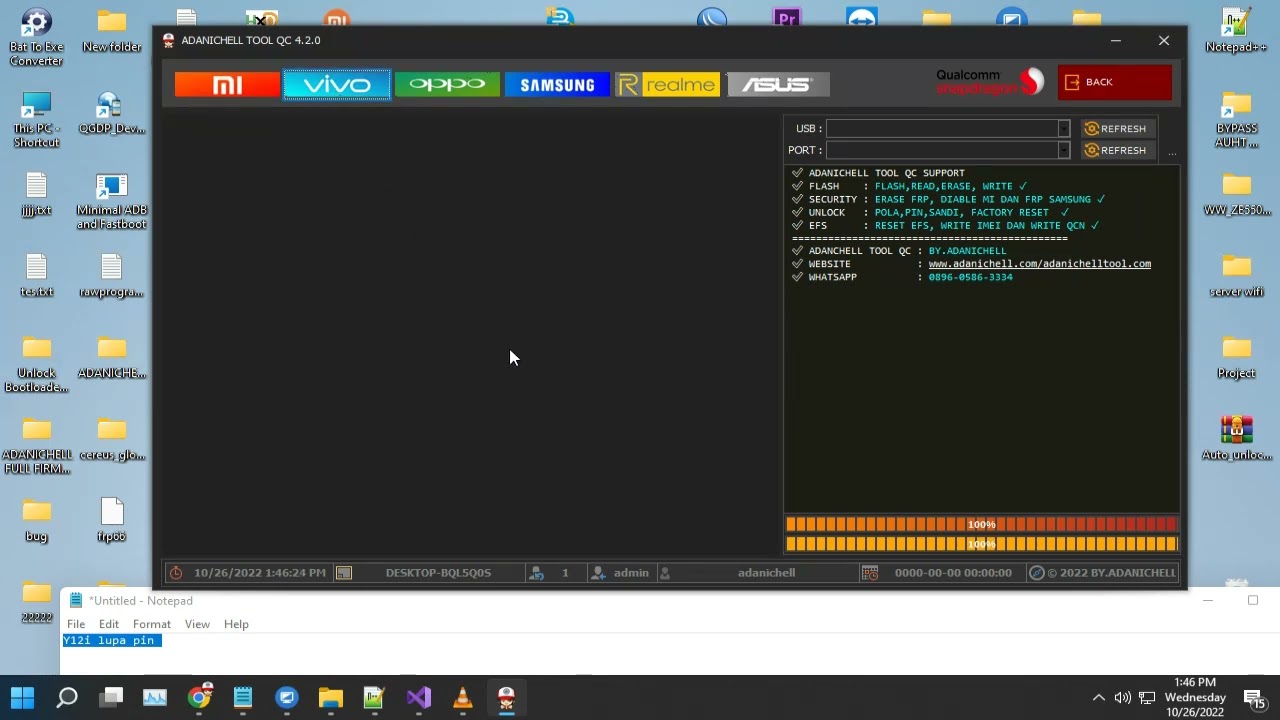This screenshot has width=1280, height=720.
Task: Click the ADANICHELL TOOL title bar icon
Action: point(168,40)
